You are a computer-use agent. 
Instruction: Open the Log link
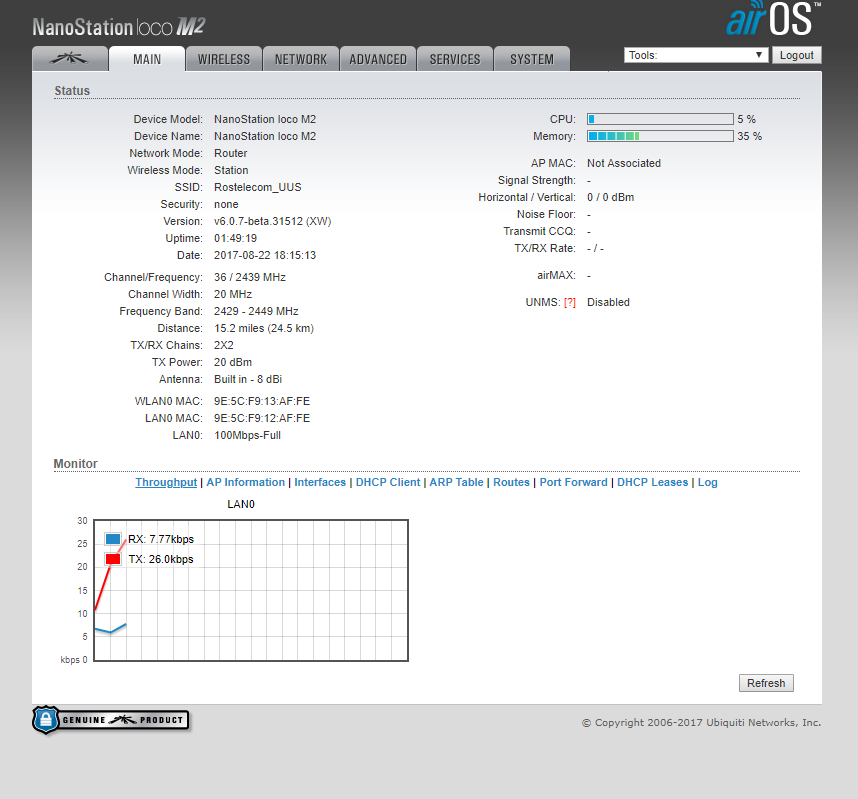tap(708, 482)
